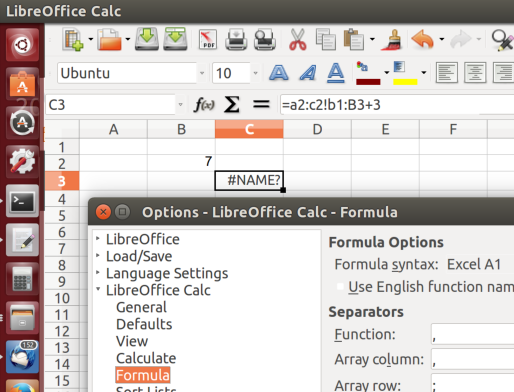
Task: Align cell text left
Action: (447, 72)
